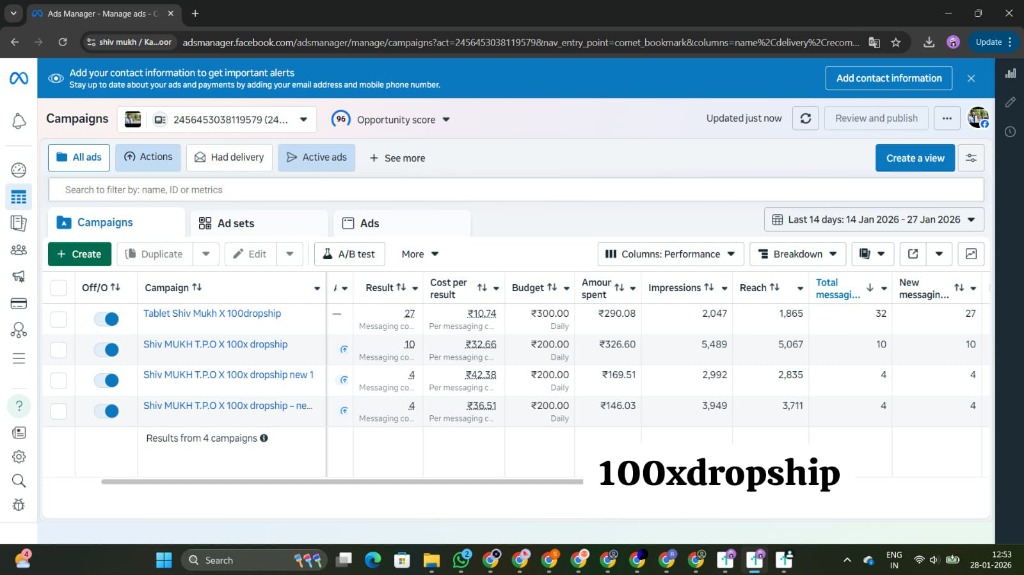Open the Windows Start menu
Image resolution: width=1024 pixels, height=575 pixels.
click(x=164, y=560)
